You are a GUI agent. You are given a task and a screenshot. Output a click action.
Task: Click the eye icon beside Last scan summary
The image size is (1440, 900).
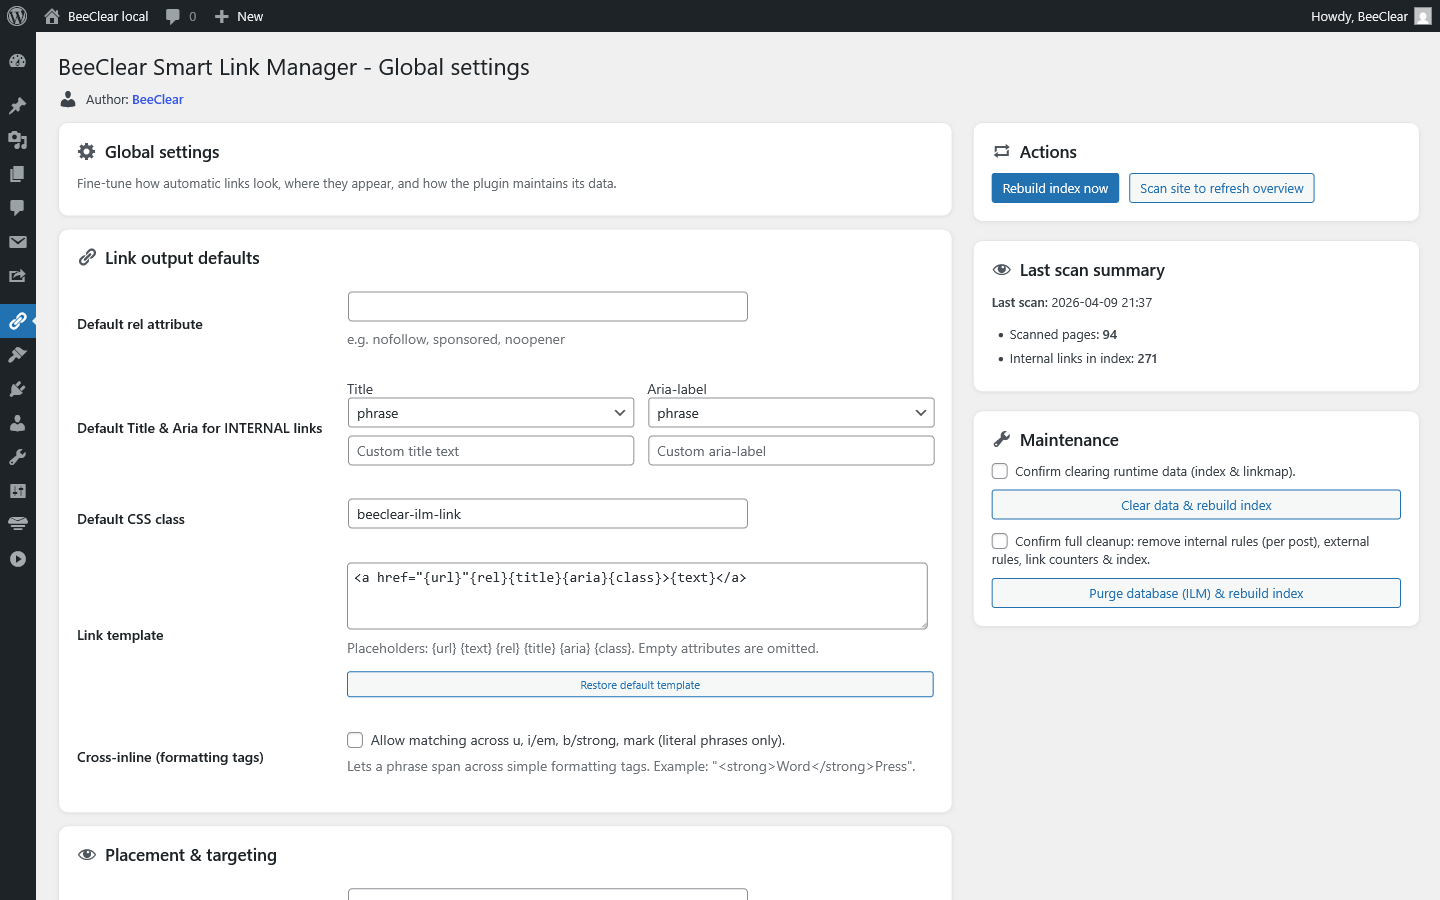pyautogui.click(x=1001, y=270)
